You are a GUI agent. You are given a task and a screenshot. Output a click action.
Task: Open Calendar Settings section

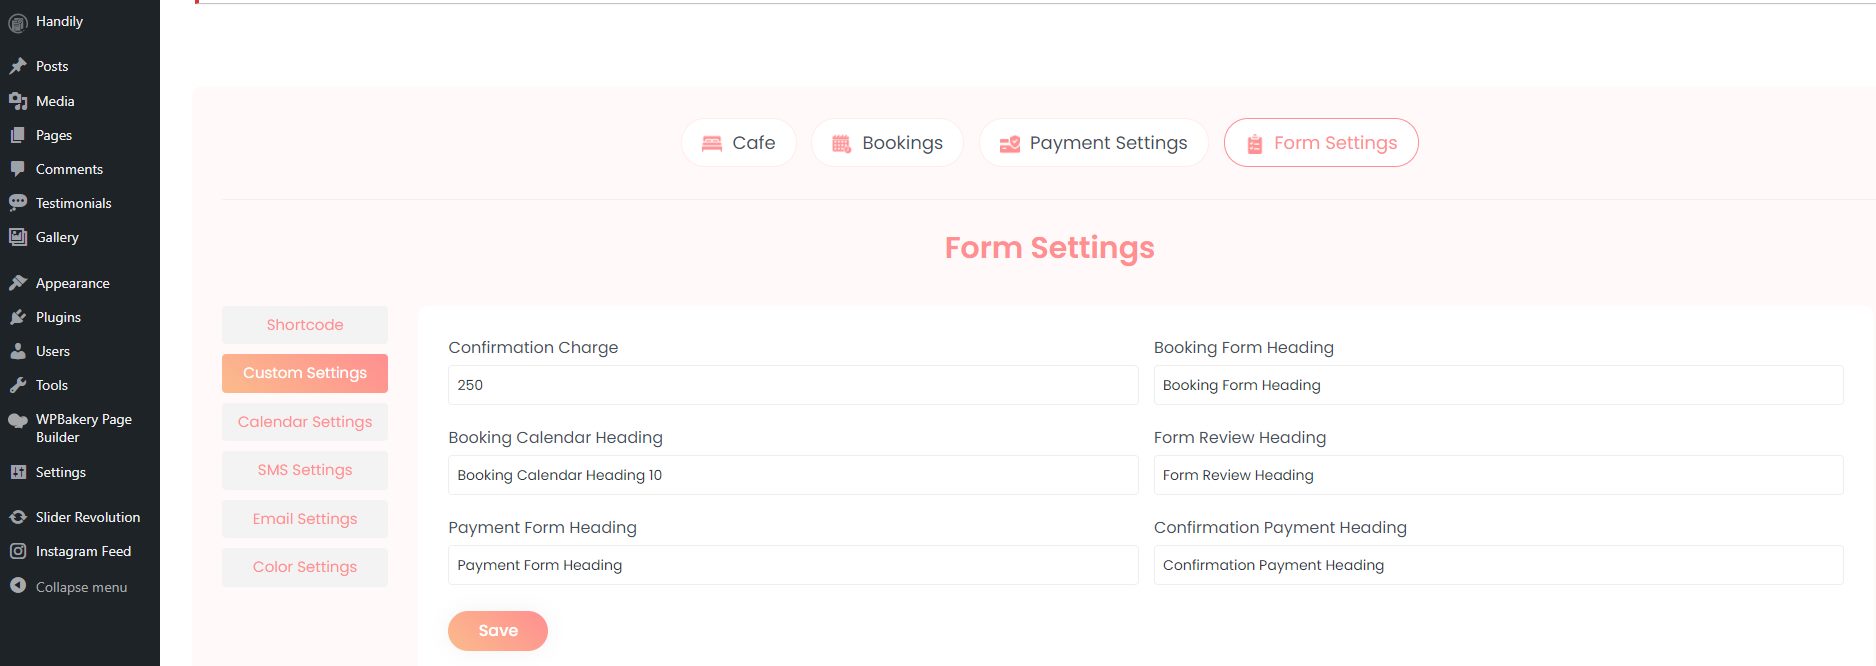[305, 422]
